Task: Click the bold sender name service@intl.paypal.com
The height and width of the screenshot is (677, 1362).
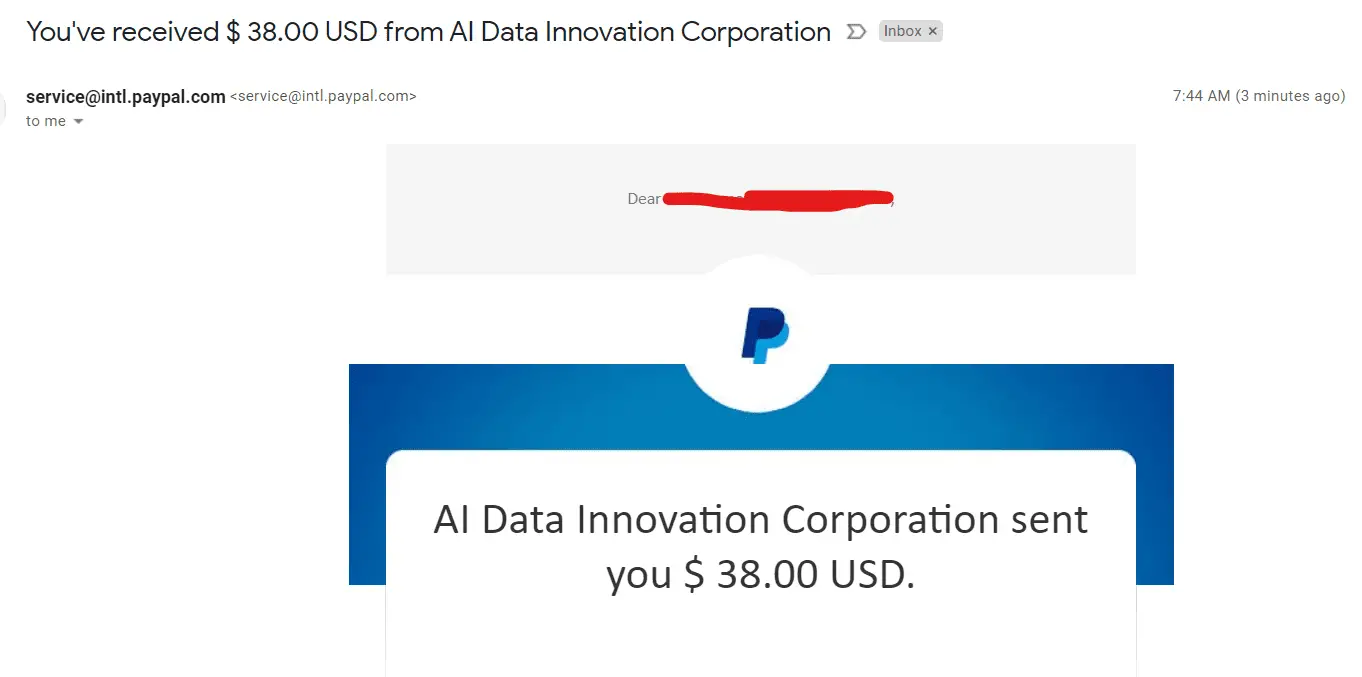Action: pyautogui.click(x=126, y=97)
